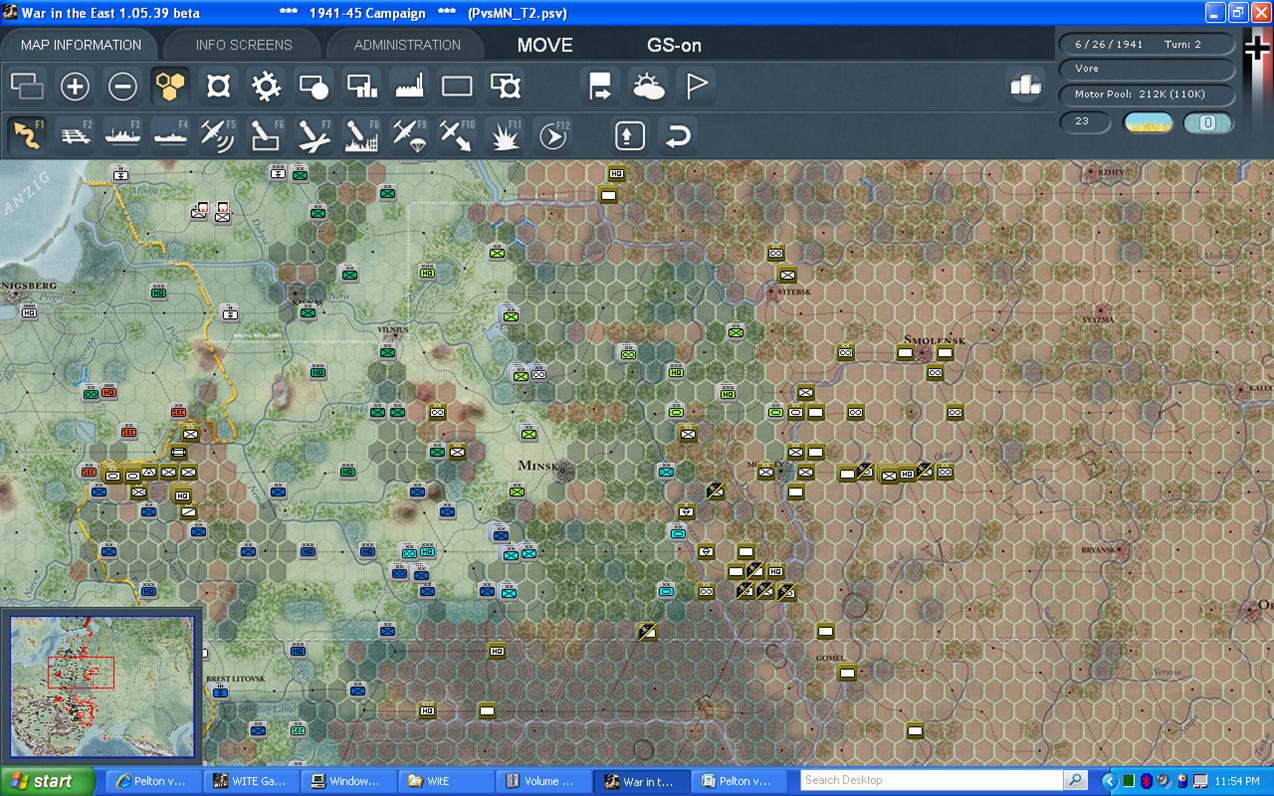Click the Vore player name field
The height and width of the screenshot is (796, 1274).
pos(1145,69)
